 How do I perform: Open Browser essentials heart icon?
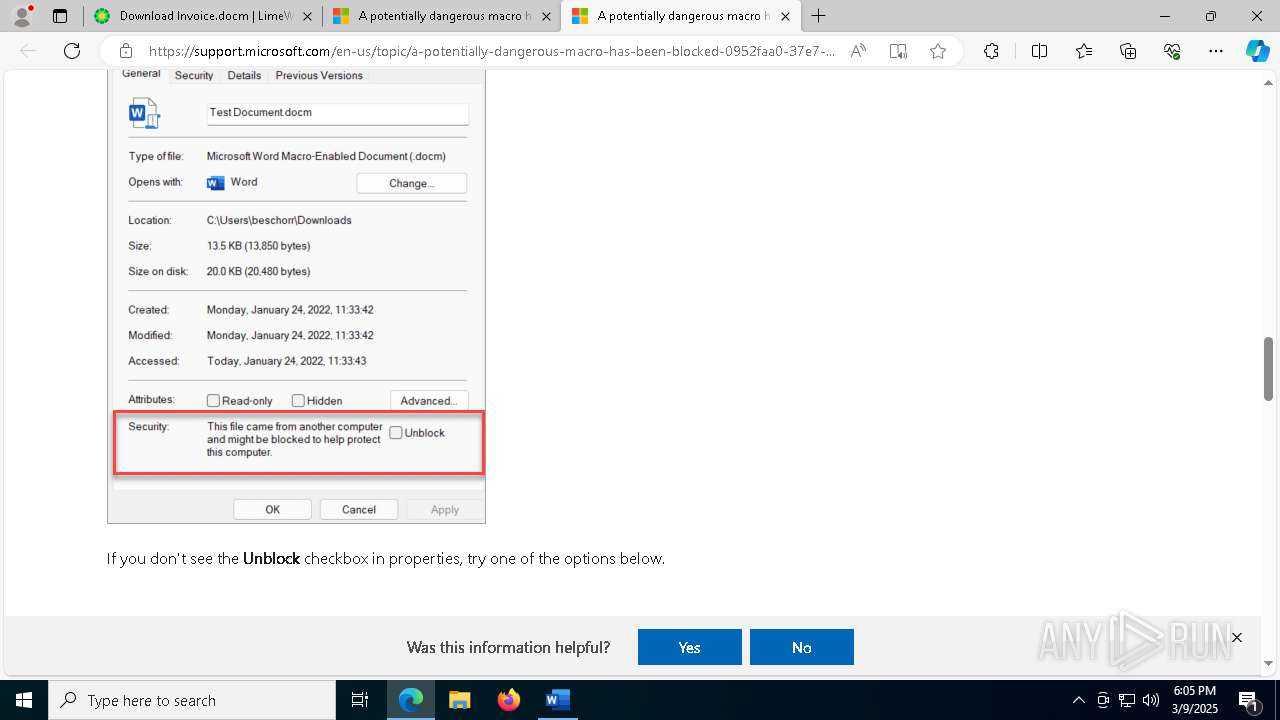click(x=1172, y=51)
